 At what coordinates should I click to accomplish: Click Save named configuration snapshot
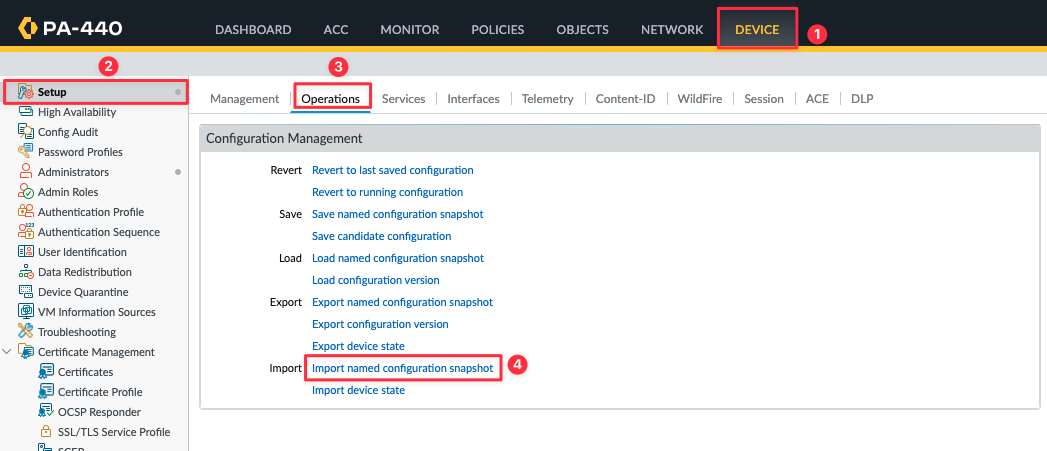[398, 214]
